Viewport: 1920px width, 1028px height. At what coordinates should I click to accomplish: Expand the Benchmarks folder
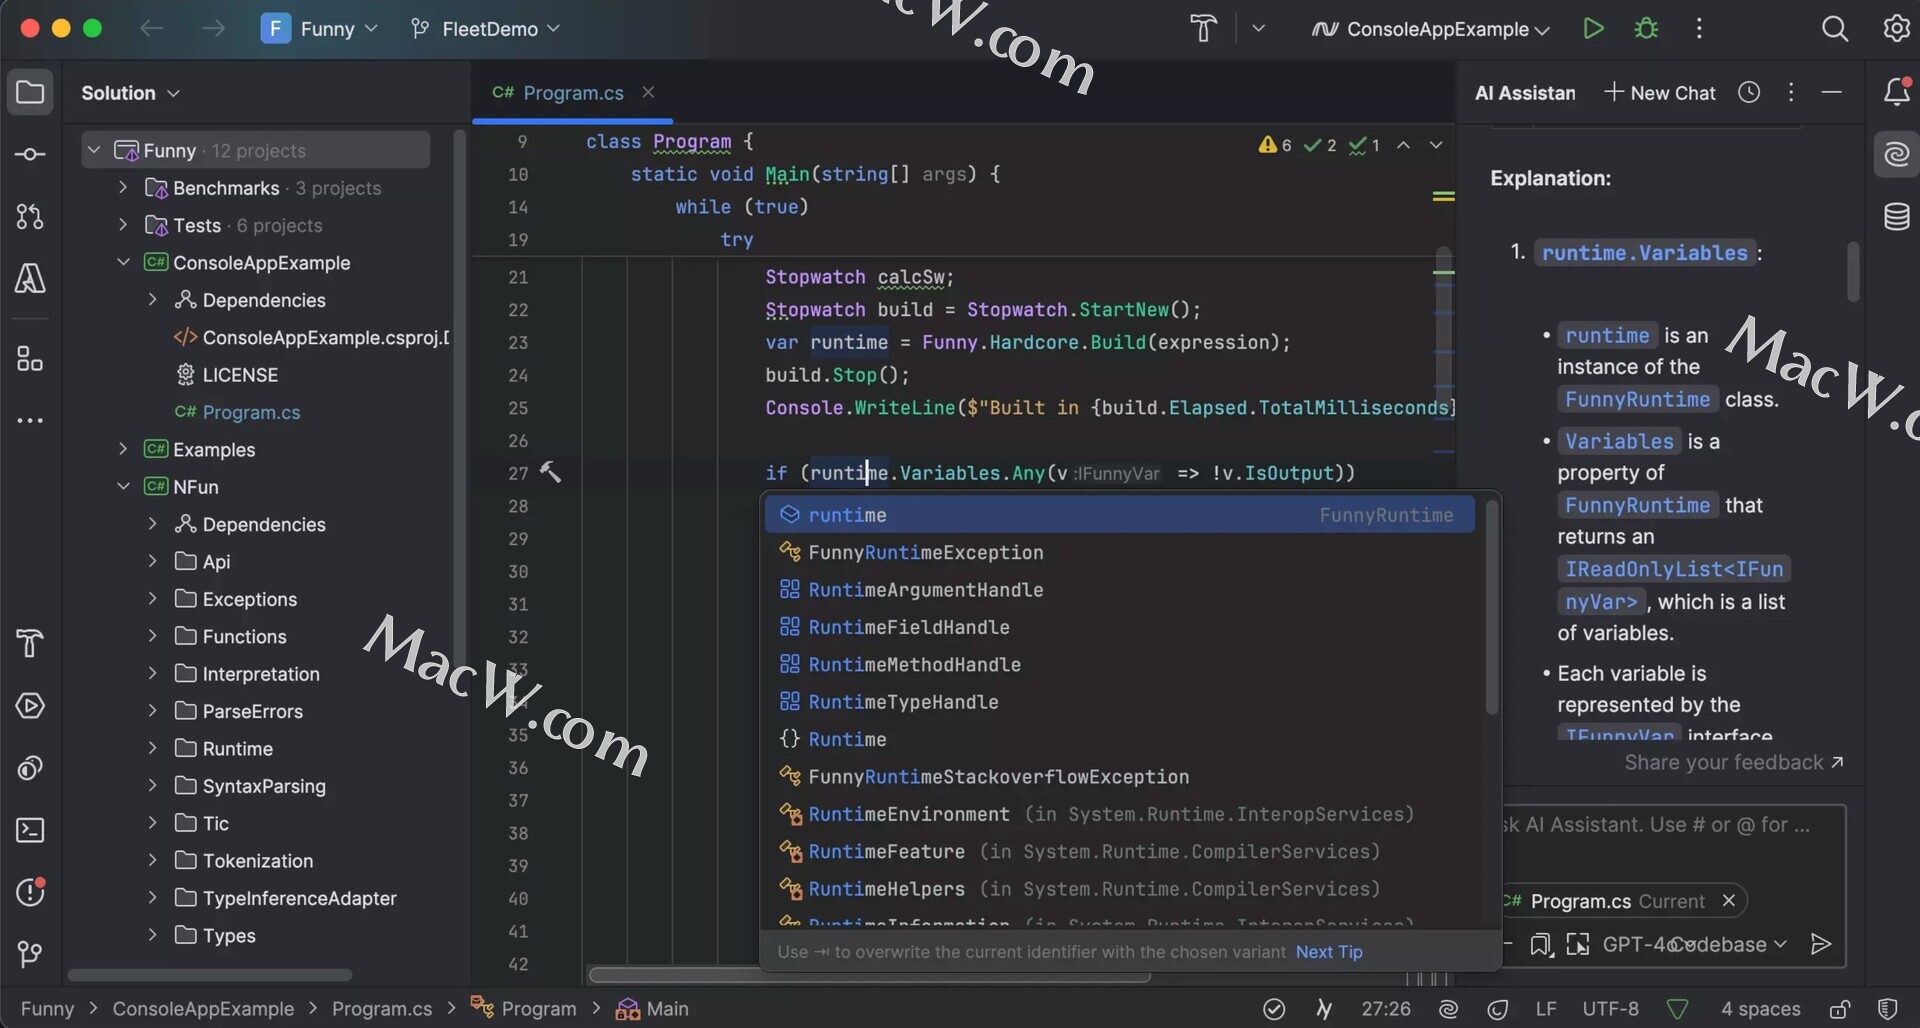(x=123, y=188)
